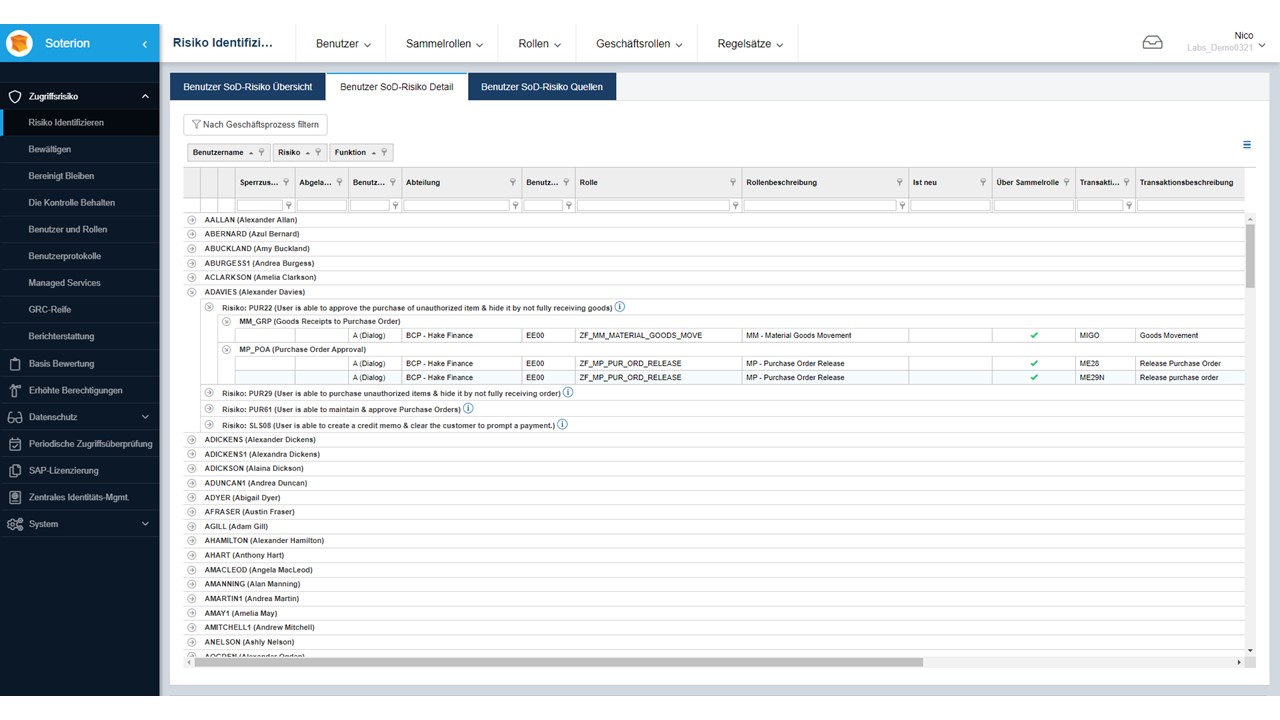Viewport: 1280px width, 720px height.
Task: Click info icon next to Risiko PUR22
Action: [620, 307]
